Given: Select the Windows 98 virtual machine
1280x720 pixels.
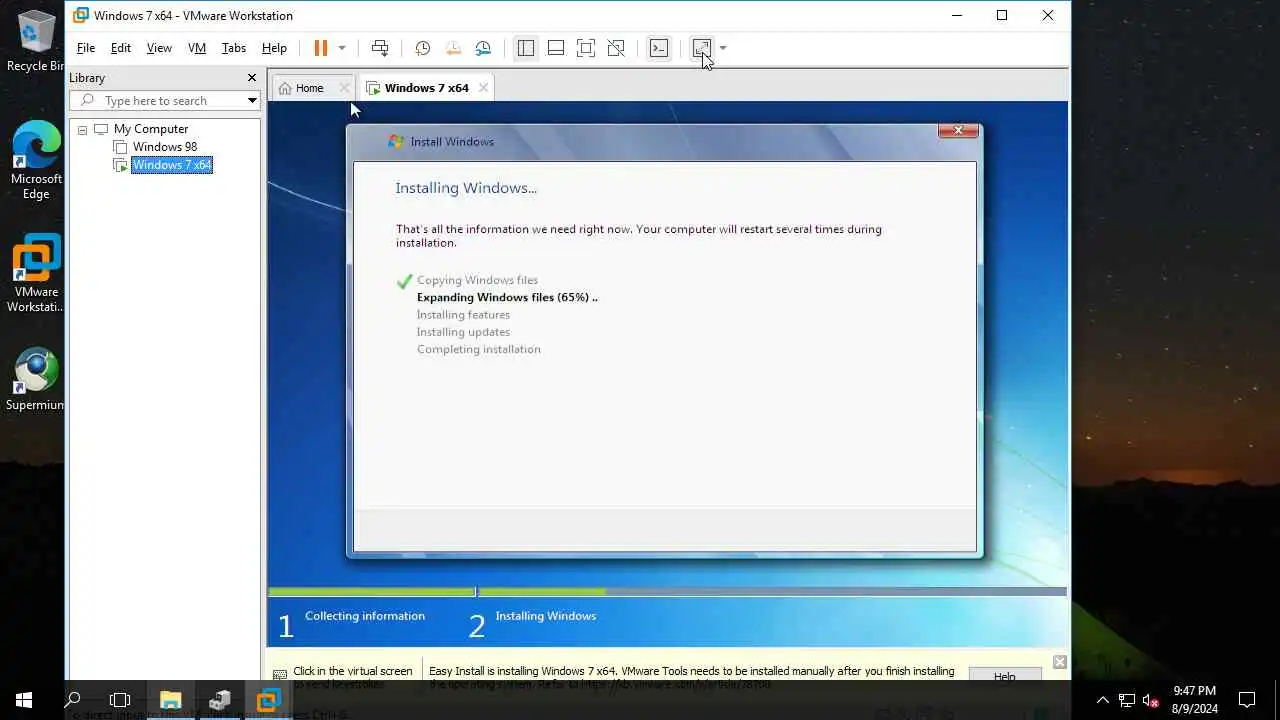Looking at the screenshot, I should click(x=165, y=147).
